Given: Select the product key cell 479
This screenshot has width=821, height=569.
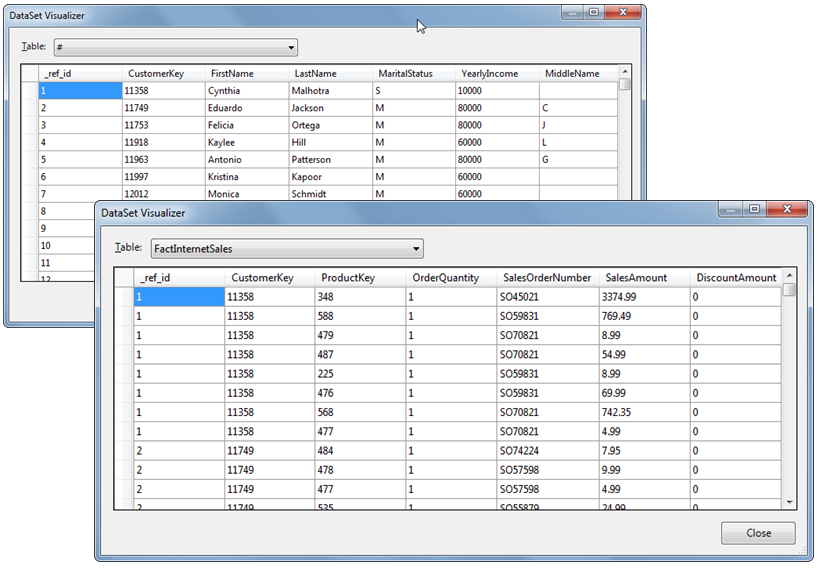Looking at the screenshot, I should tap(360, 335).
